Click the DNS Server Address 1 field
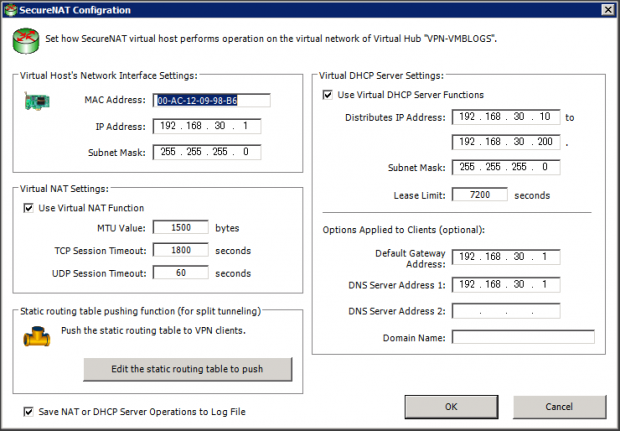This screenshot has width=620, height=431. [506, 285]
